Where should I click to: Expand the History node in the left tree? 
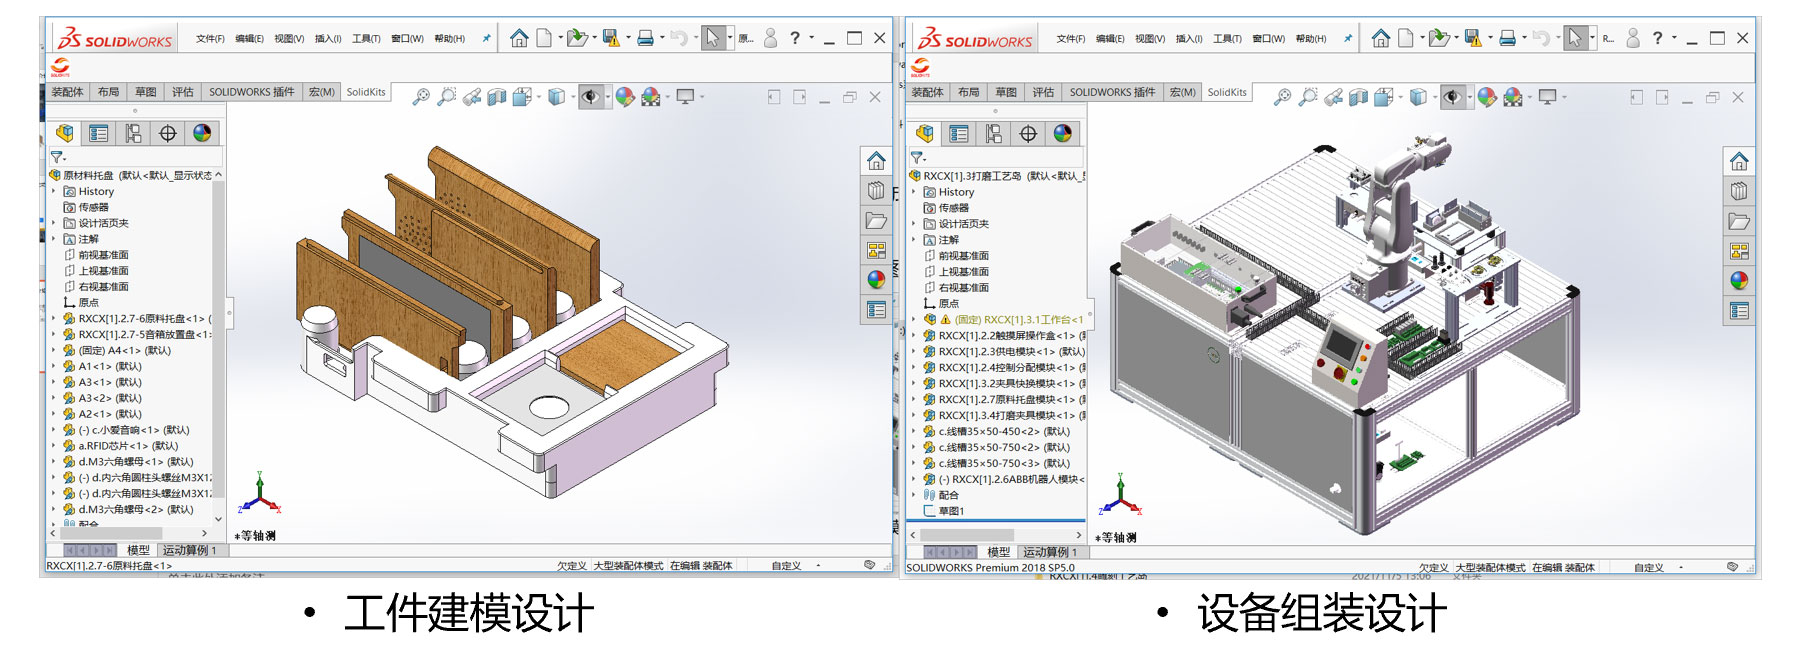(x=54, y=191)
